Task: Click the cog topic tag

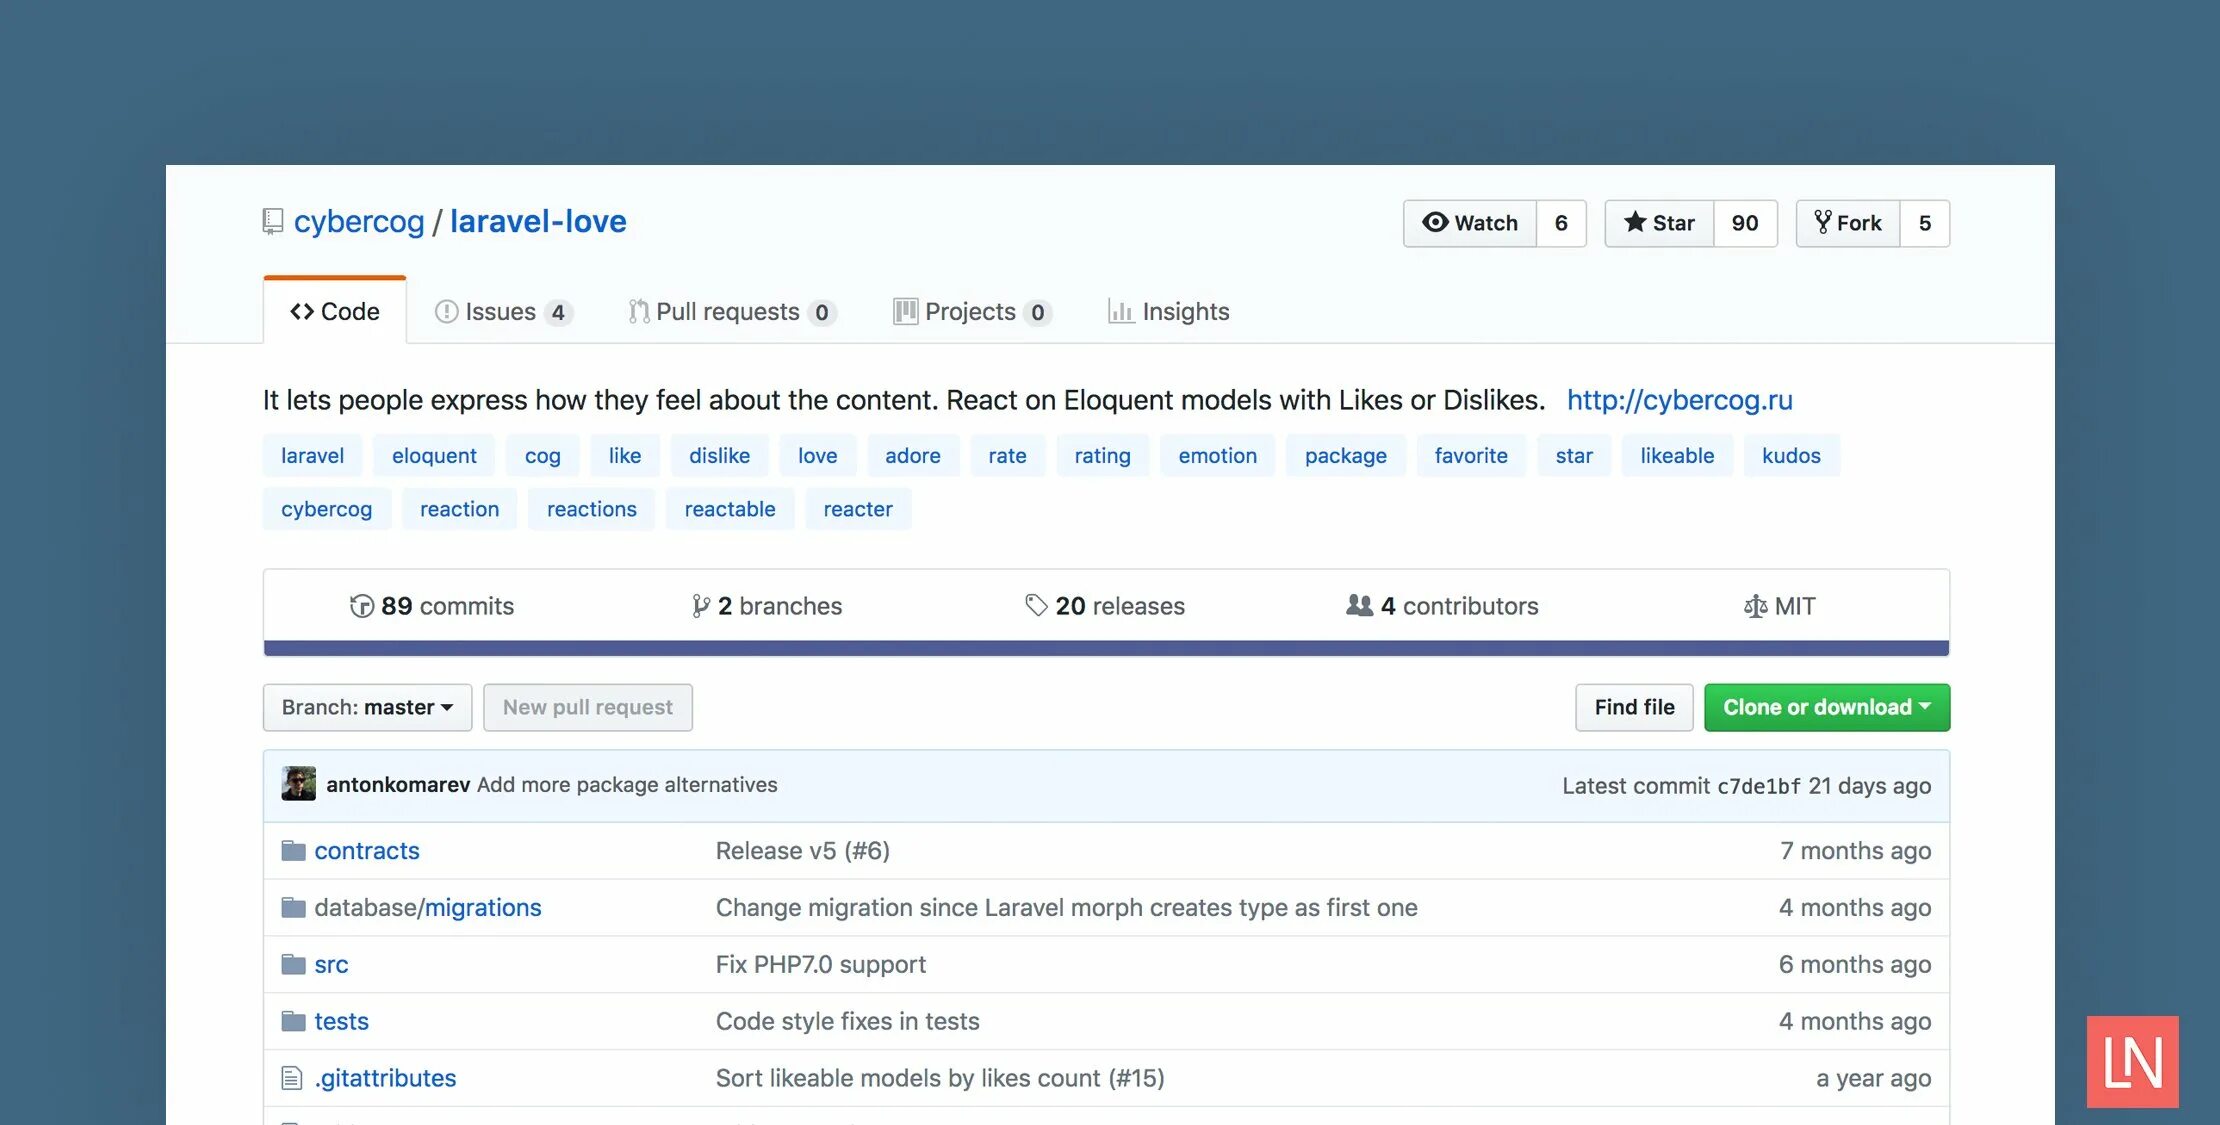Action: tap(543, 456)
